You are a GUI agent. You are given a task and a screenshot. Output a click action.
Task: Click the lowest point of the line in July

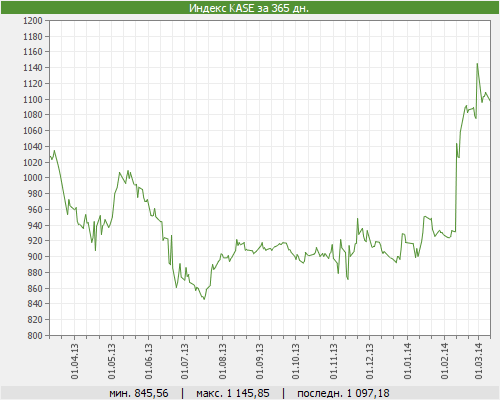coord(204,299)
